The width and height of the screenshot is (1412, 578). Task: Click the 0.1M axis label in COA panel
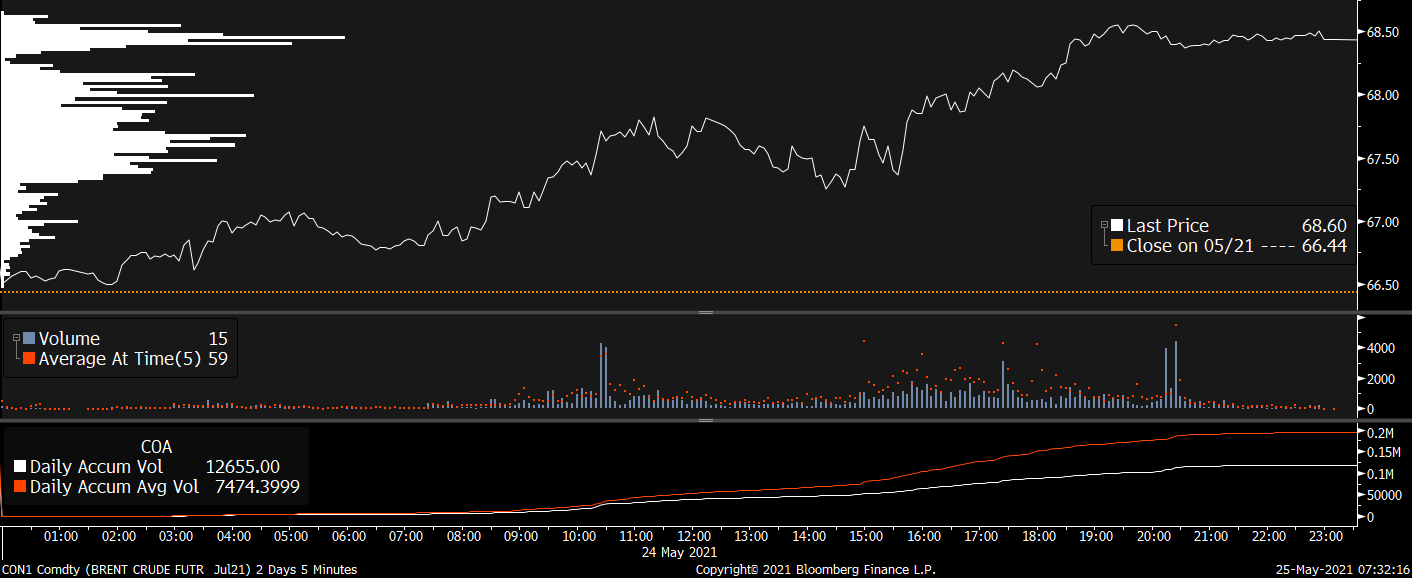click(1381, 474)
